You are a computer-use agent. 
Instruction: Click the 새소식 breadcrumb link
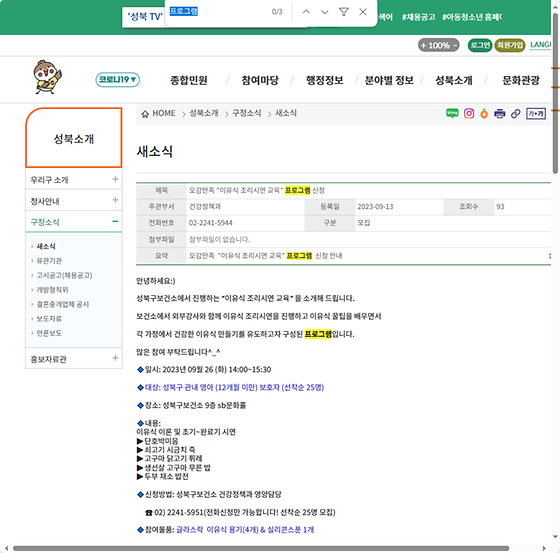coord(286,113)
